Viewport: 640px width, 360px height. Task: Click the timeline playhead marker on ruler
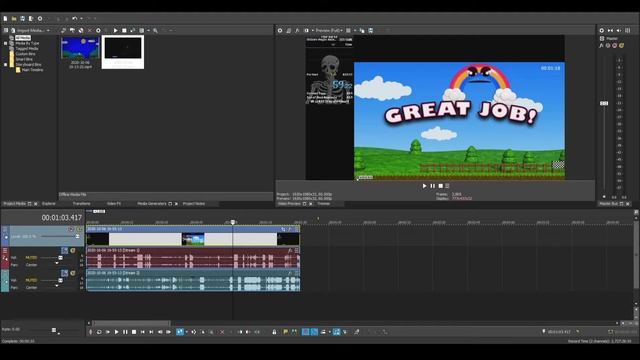pos(233,222)
